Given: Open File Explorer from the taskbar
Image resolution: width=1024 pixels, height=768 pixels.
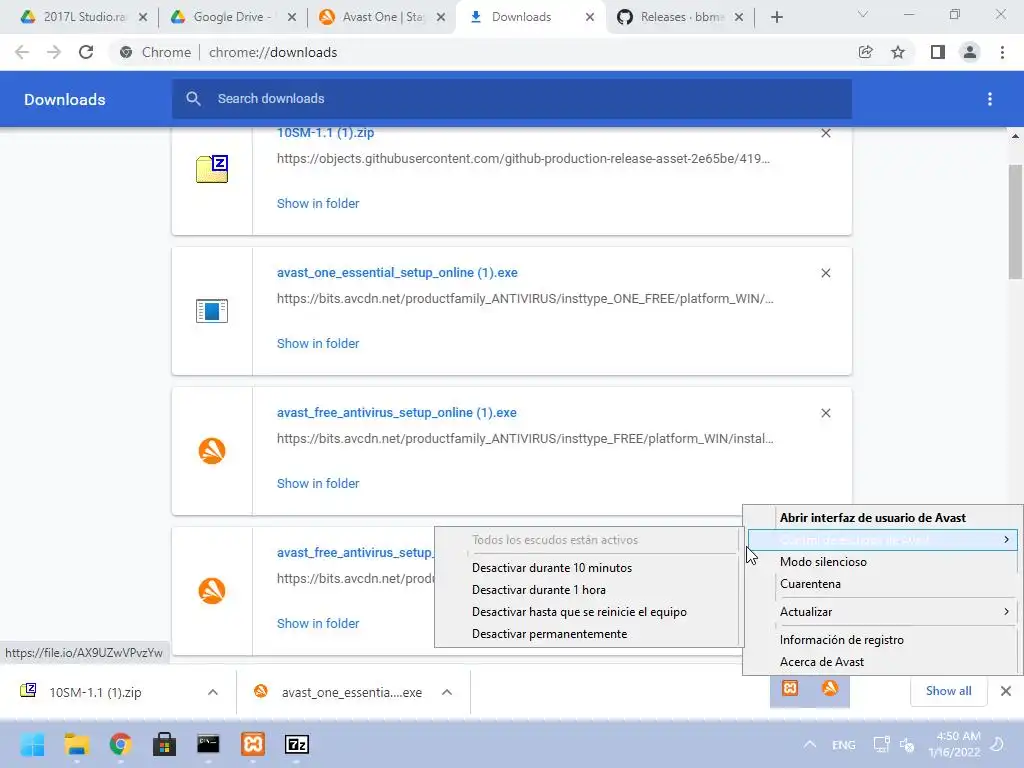Looking at the screenshot, I should (76, 744).
